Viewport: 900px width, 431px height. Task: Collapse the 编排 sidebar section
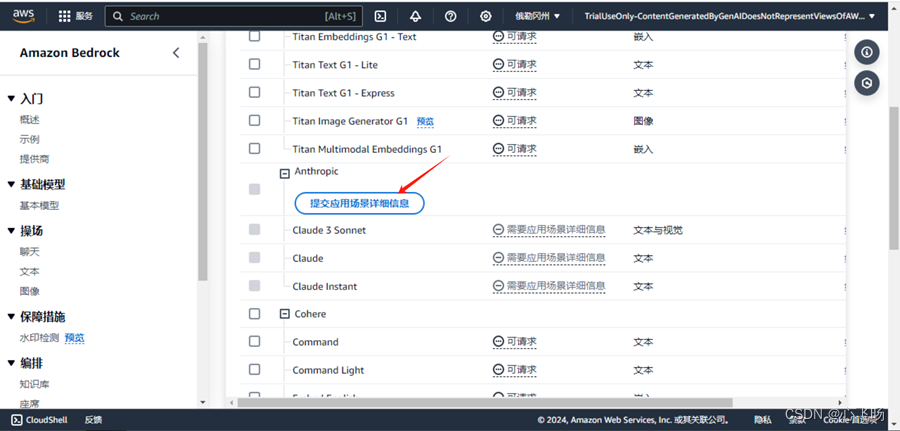pyautogui.click(x=11, y=363)
